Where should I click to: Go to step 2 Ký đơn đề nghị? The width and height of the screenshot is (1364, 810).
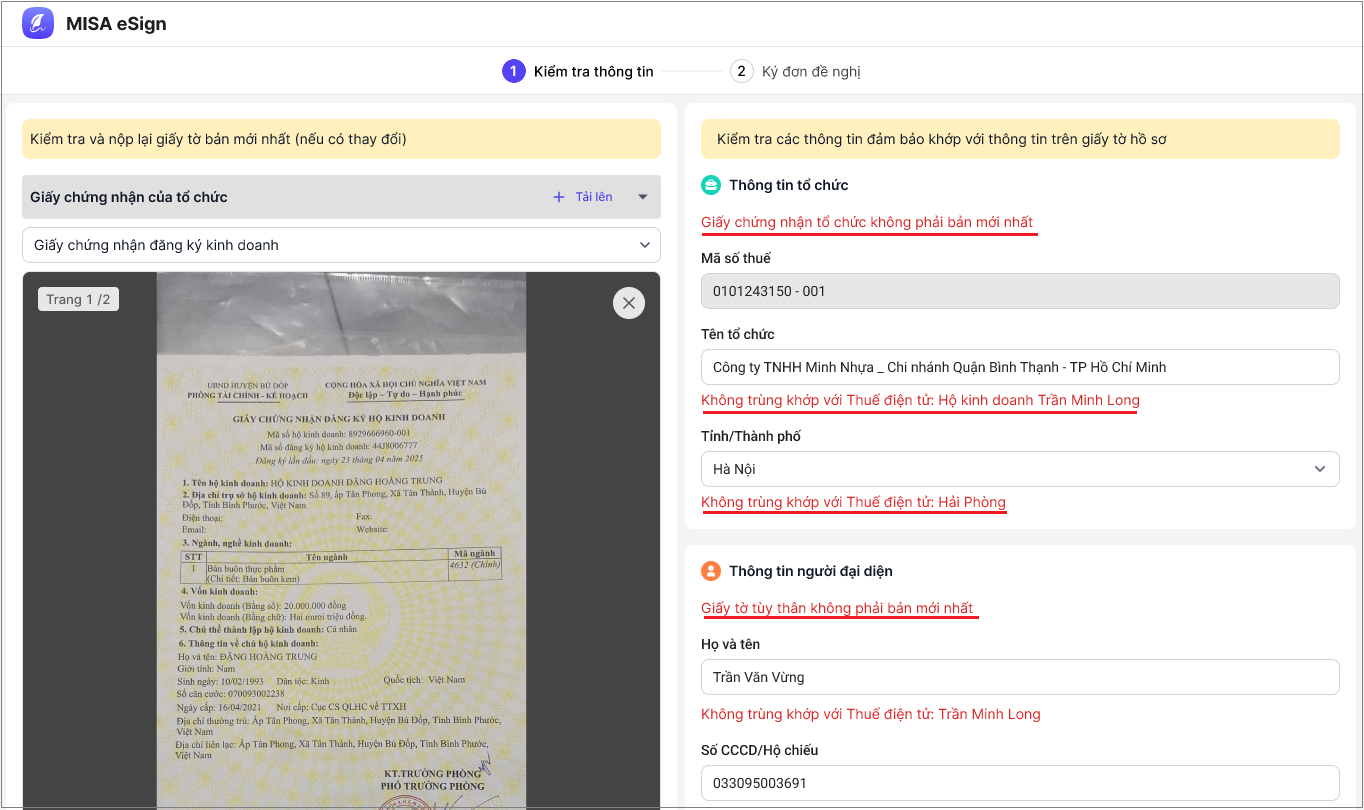click(795, 71)
